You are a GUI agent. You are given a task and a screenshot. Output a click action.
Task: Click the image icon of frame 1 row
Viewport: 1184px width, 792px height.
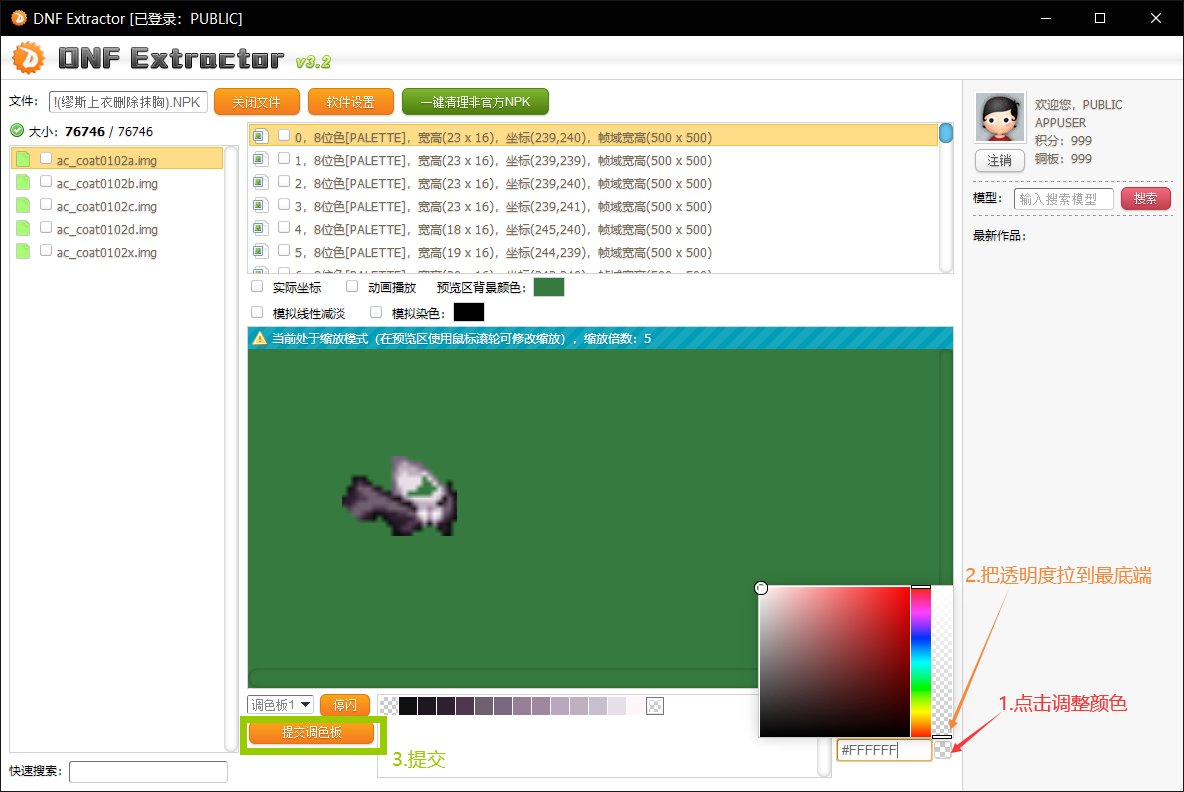click(x=261, y=159)
